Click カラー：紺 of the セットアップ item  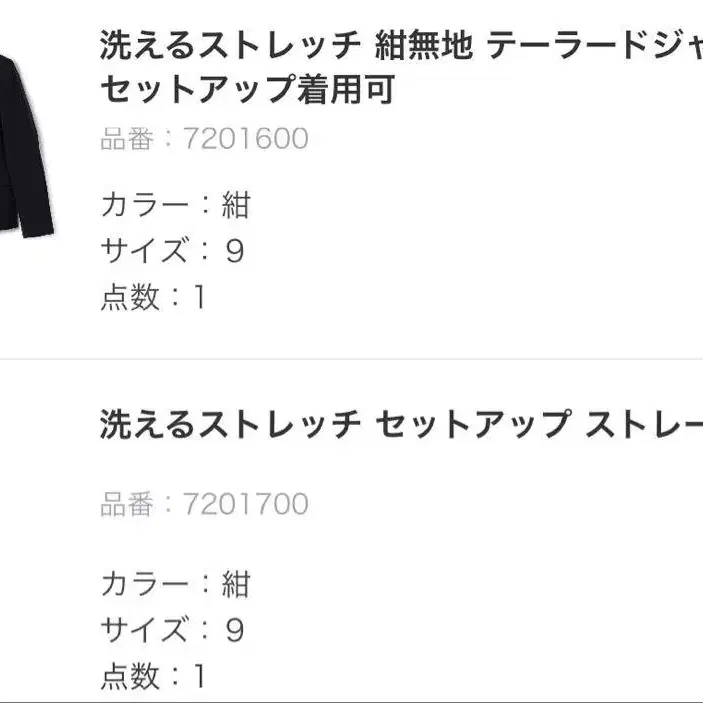click(176, 584)
